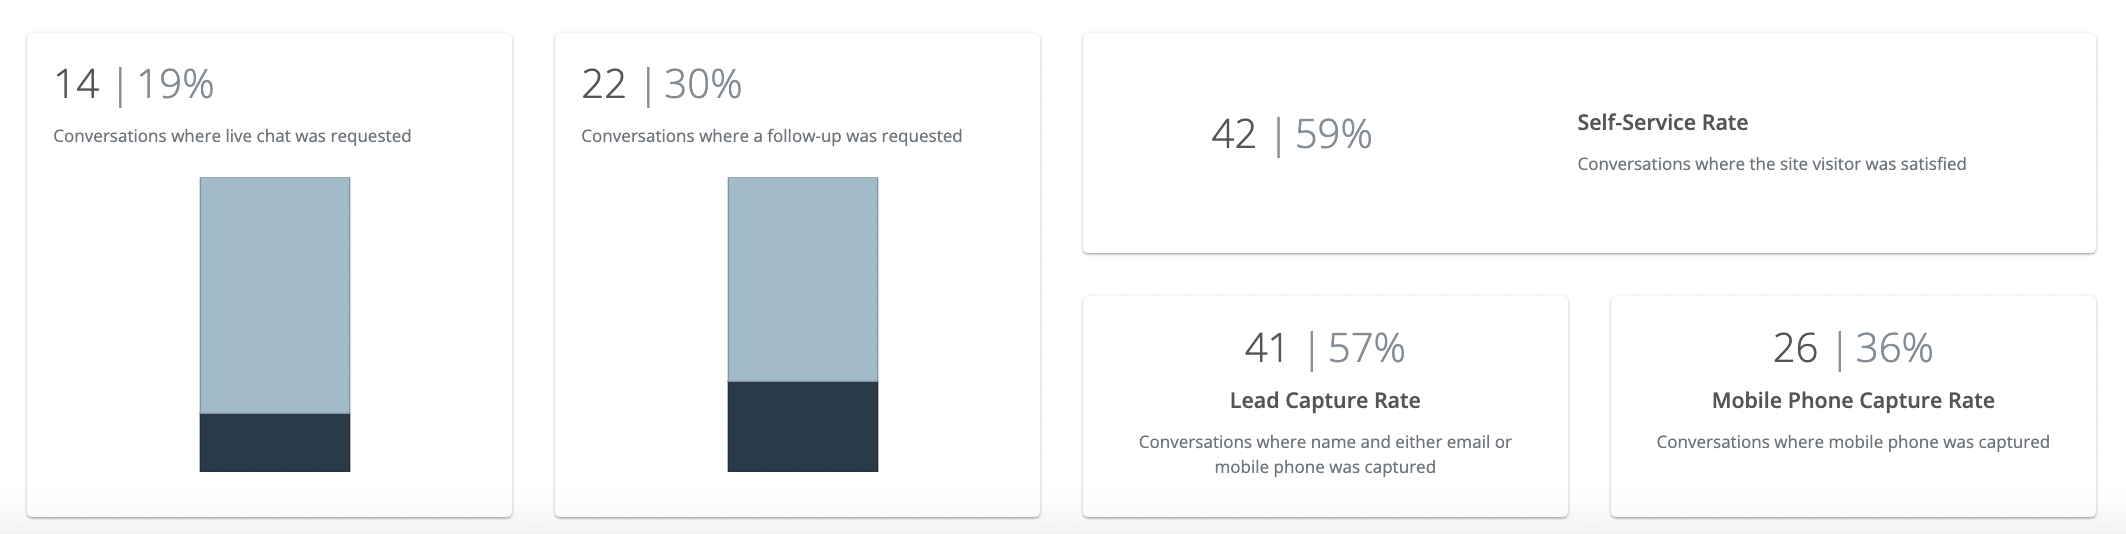The image size is (2126, 534).
Task: Click the 19% live chat percentage
Action: pos(176,84)
